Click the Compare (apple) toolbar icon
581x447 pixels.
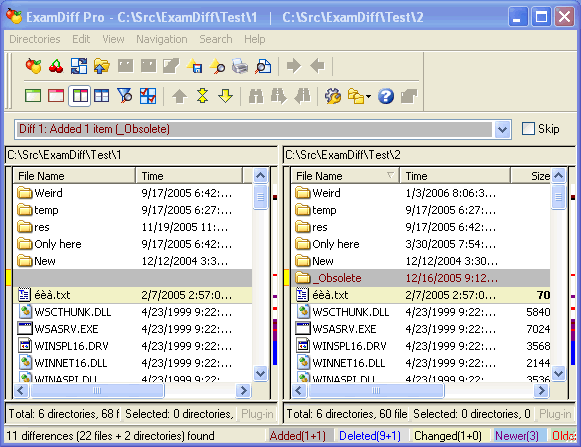pyautogui.click(x=33, y=66)
